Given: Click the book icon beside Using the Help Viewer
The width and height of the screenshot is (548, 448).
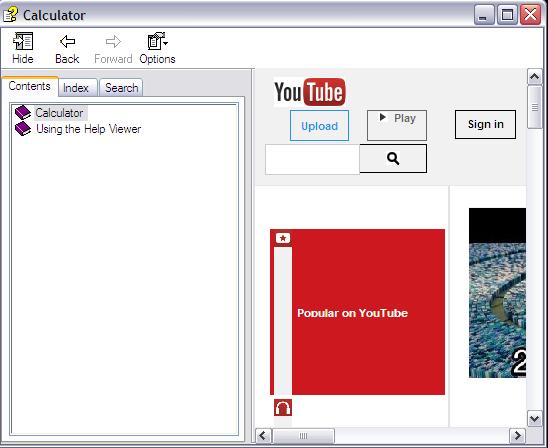Looking at the screenshot, I should 23,129.
